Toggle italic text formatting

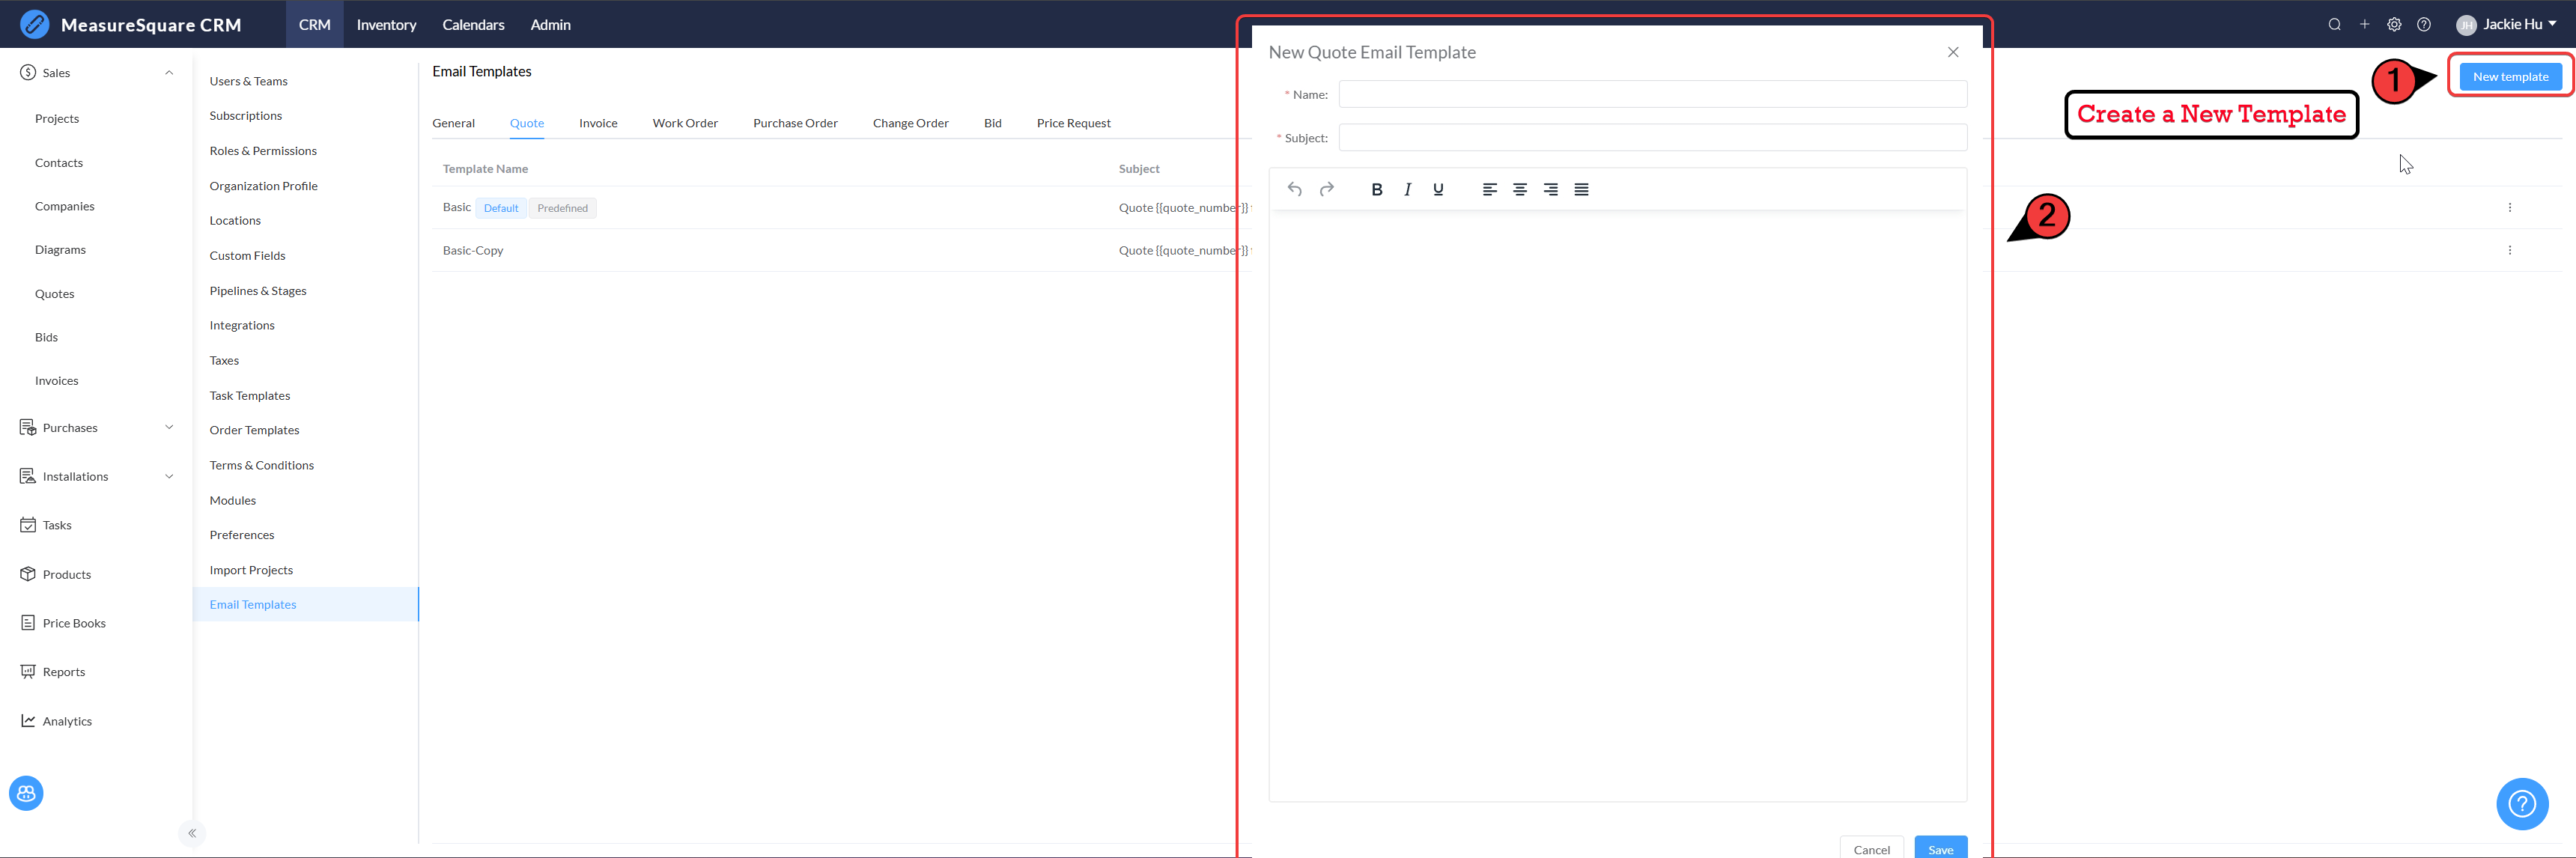click(1408, 189)
